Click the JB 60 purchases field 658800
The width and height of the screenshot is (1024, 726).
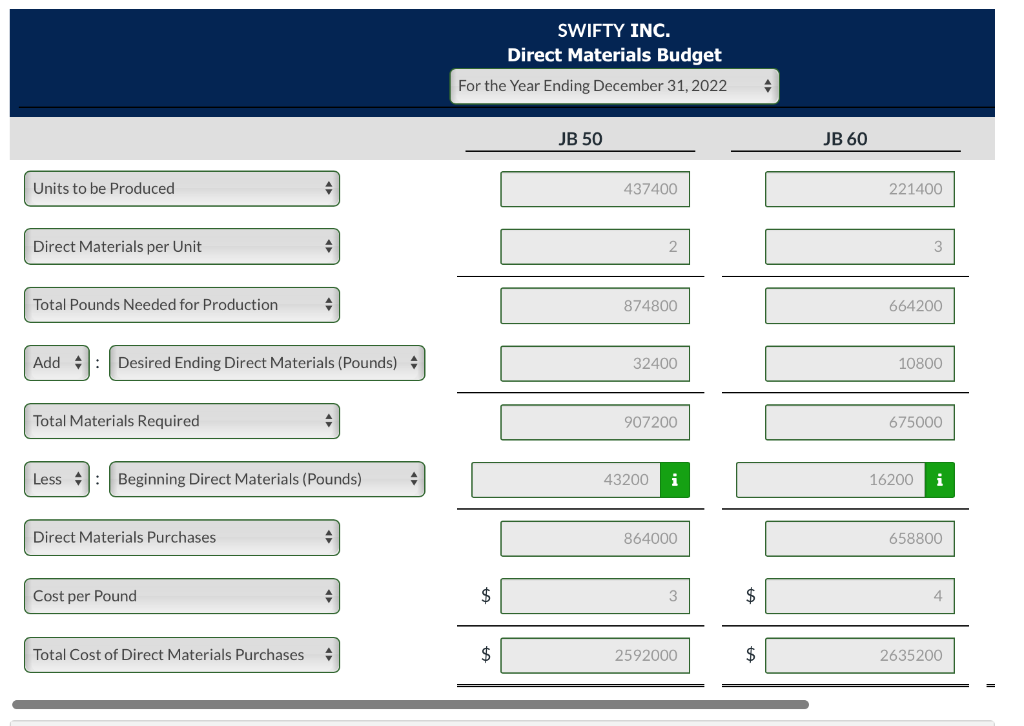pyautogui.click(x=860, y=539)
